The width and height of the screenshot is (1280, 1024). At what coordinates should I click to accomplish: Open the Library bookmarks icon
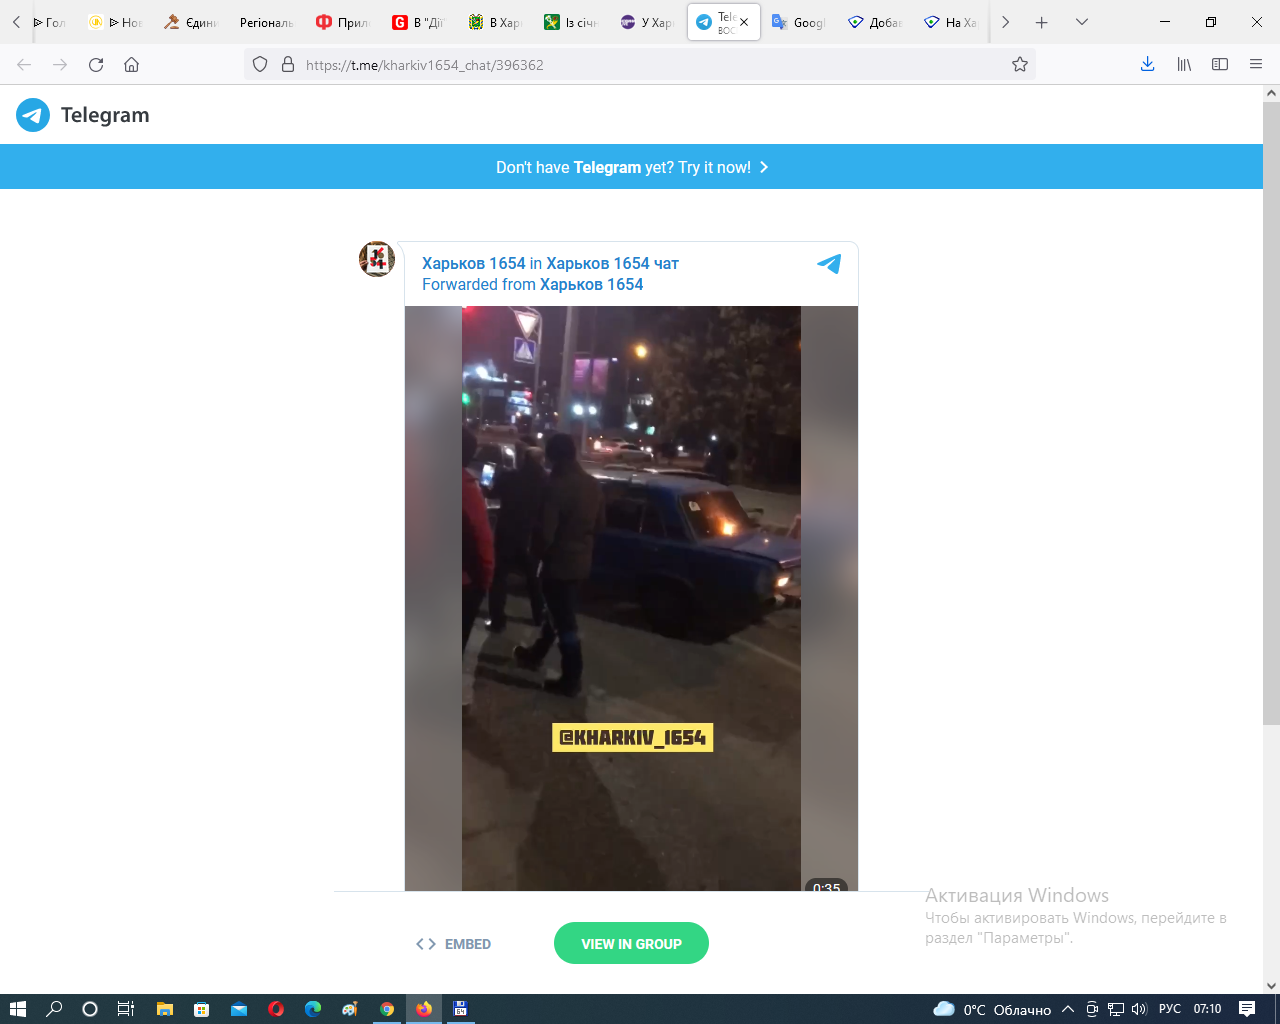[1184, 65]
